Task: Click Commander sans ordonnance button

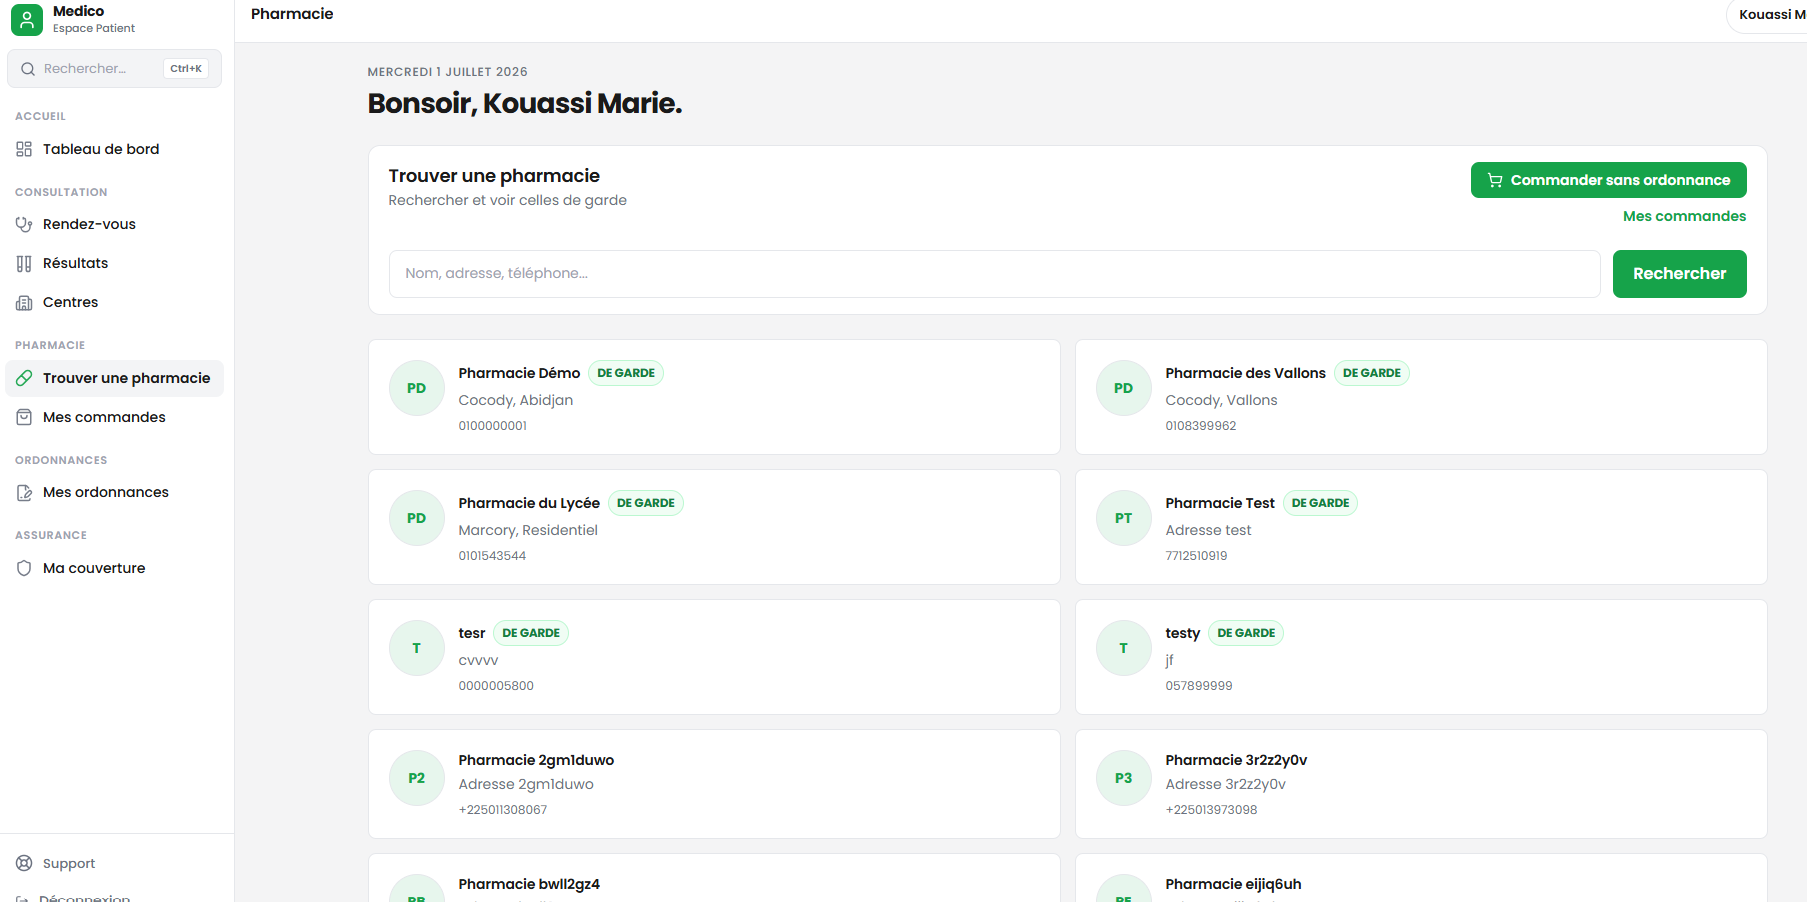Action: (1608, 180)
